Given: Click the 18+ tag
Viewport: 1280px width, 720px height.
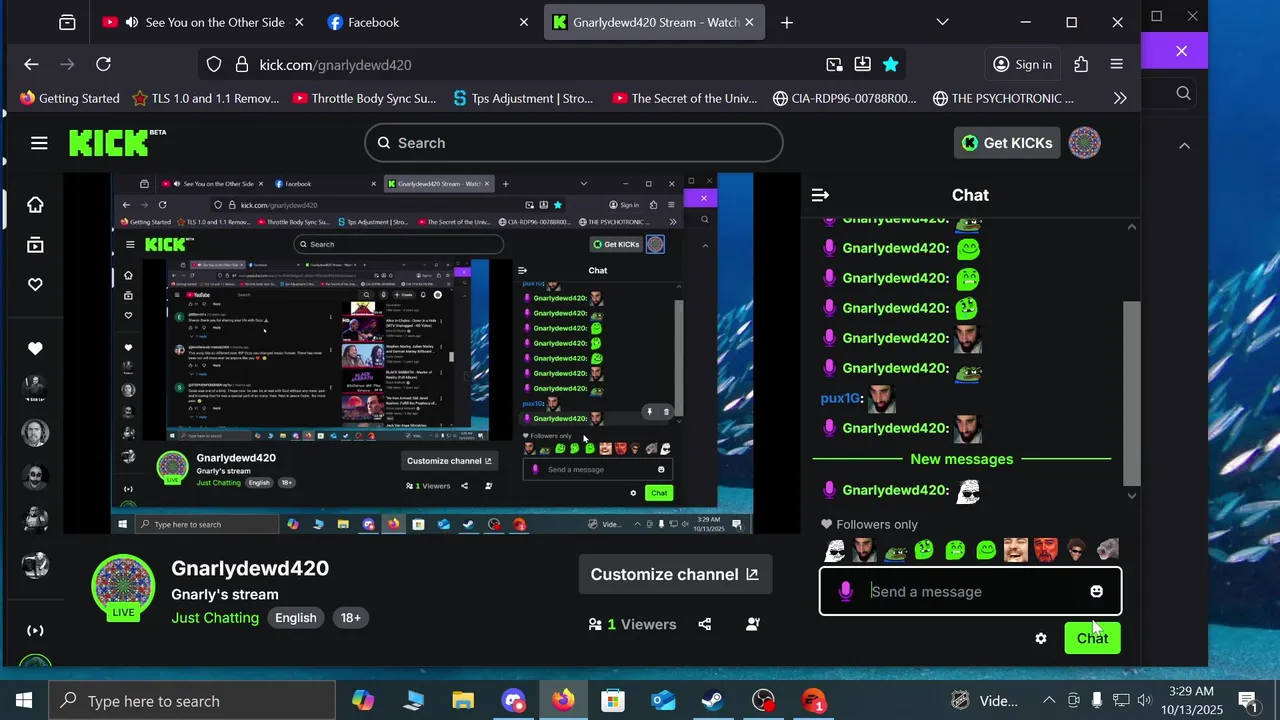Looking at the screenshot, I should click(x=350, y=618).
